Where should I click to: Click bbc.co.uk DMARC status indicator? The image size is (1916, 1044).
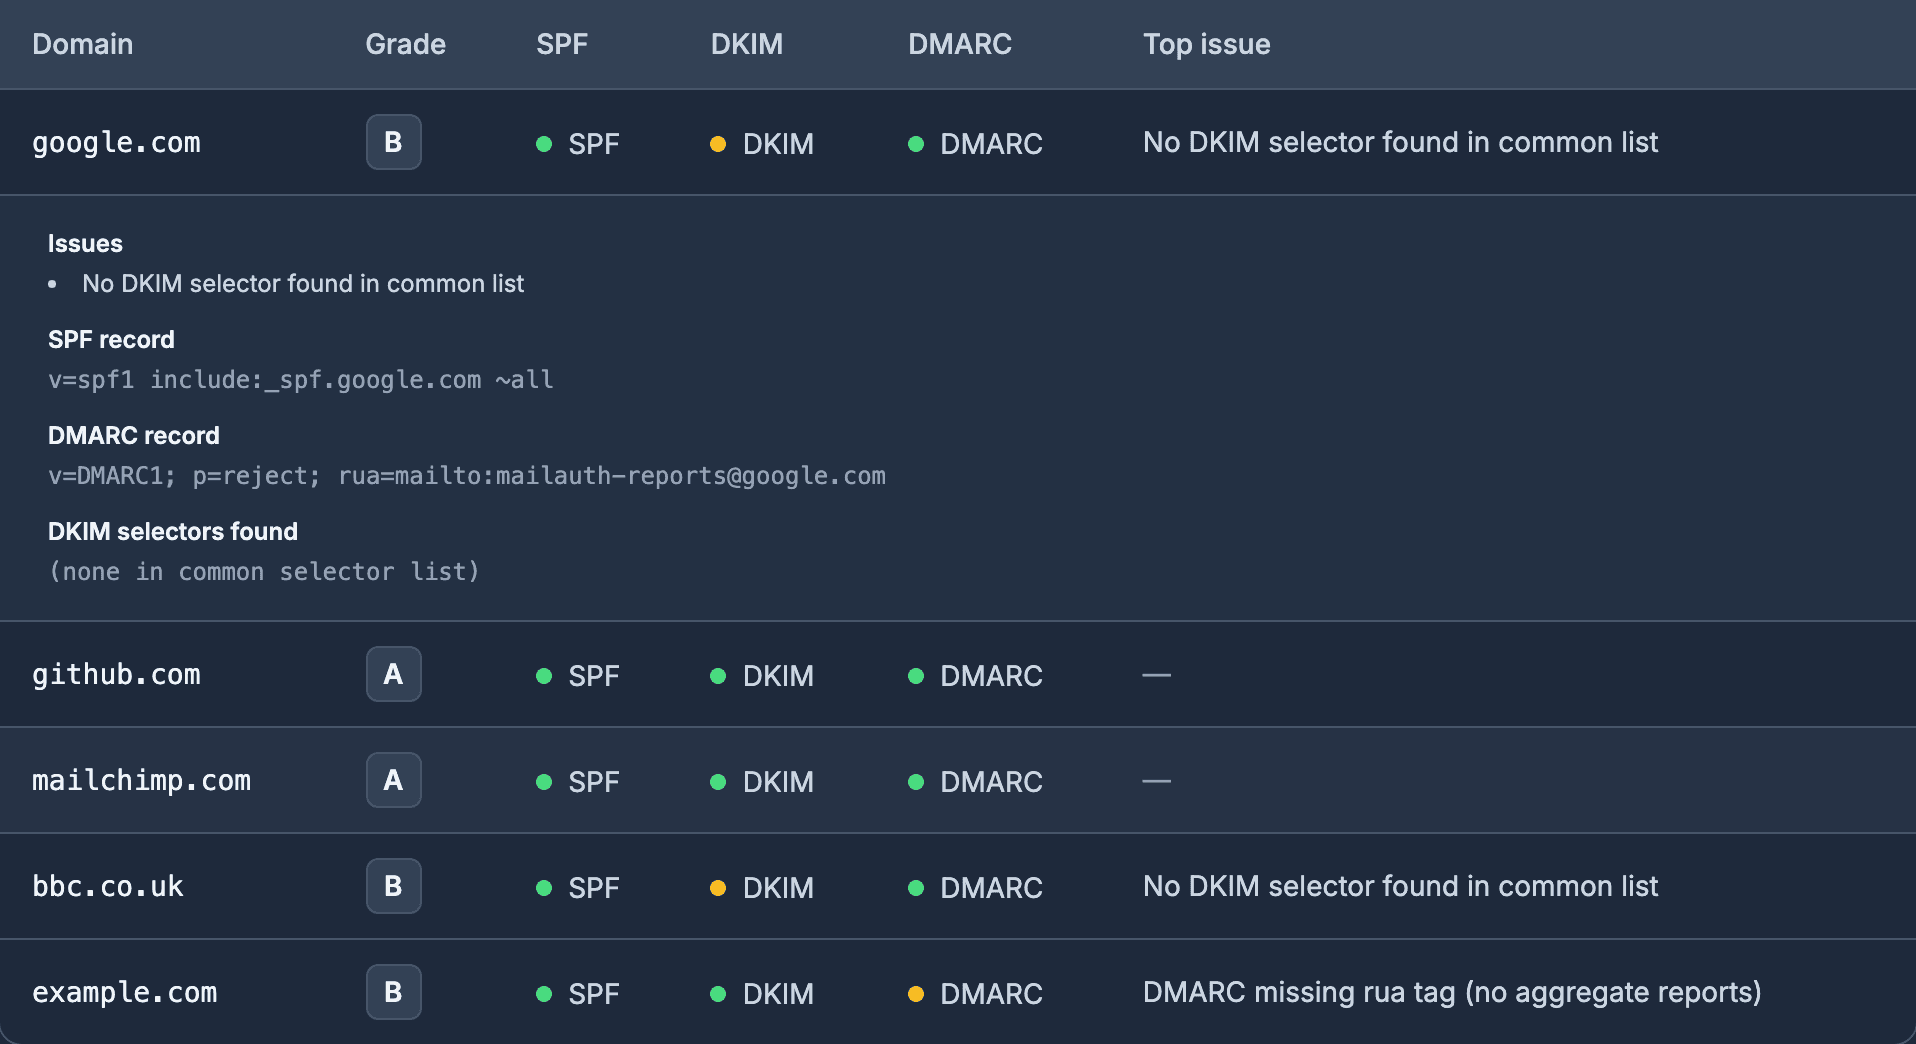tap(975, 888)
